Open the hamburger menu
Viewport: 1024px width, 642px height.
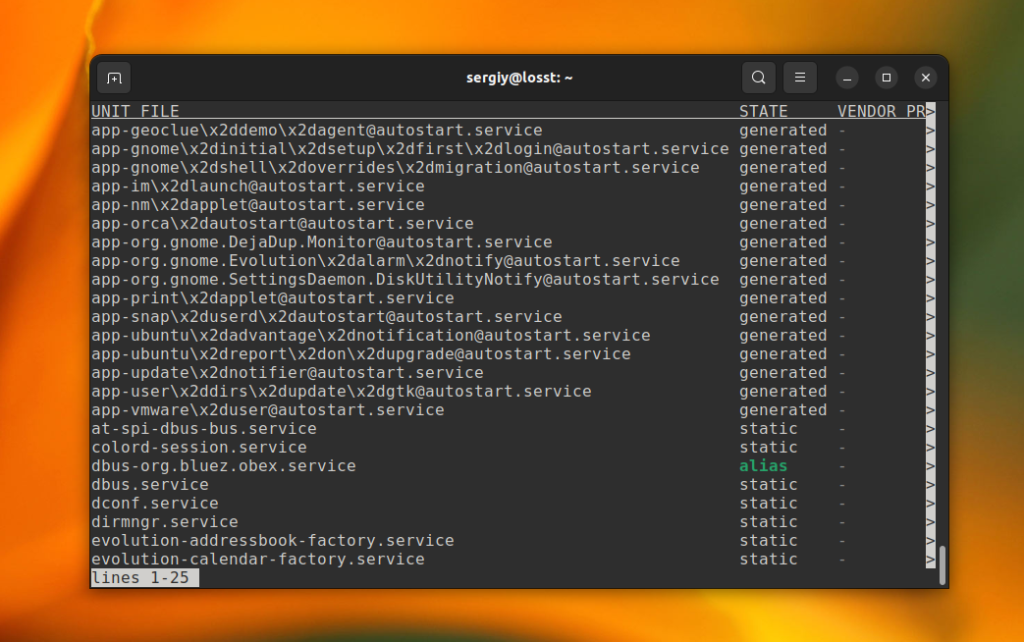coord(800,78)
